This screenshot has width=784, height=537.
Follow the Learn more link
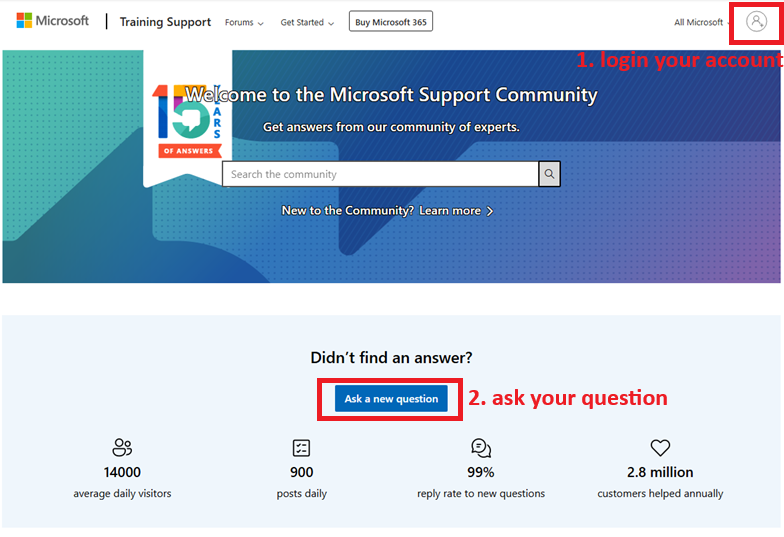(450, 210)
